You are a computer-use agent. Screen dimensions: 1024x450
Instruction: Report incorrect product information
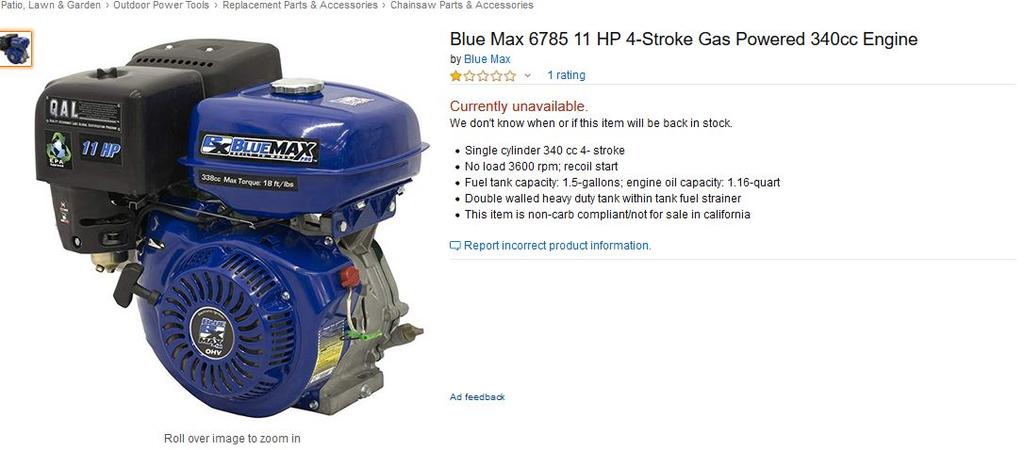(557, 246)
